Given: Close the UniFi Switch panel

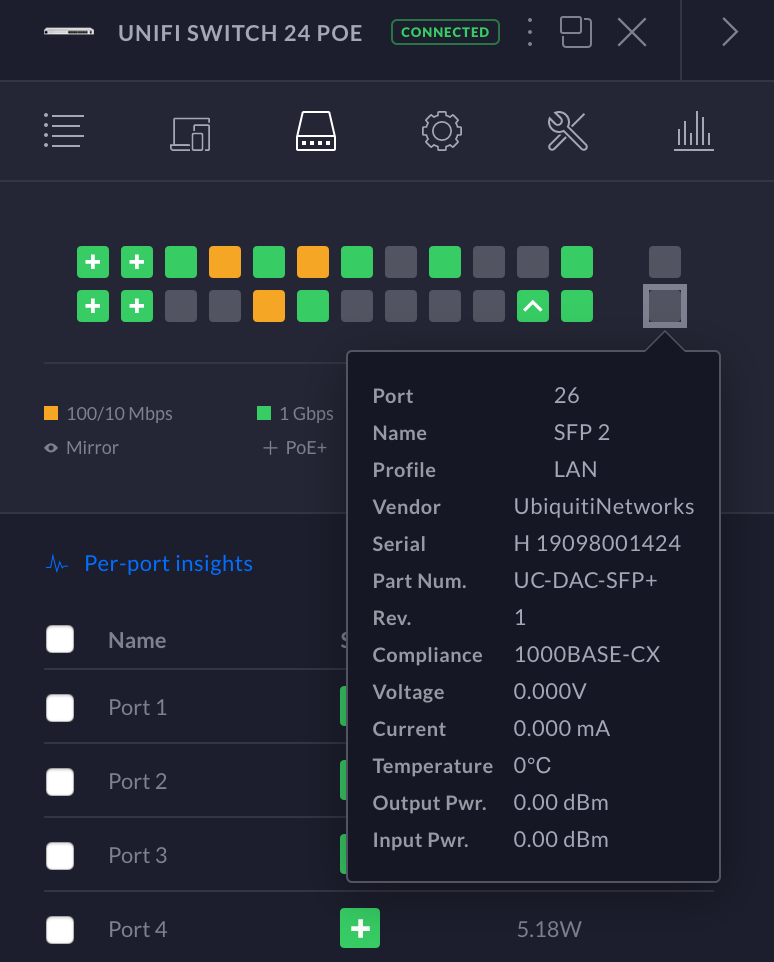Looking at the screenshot, I should coord(632,33).
